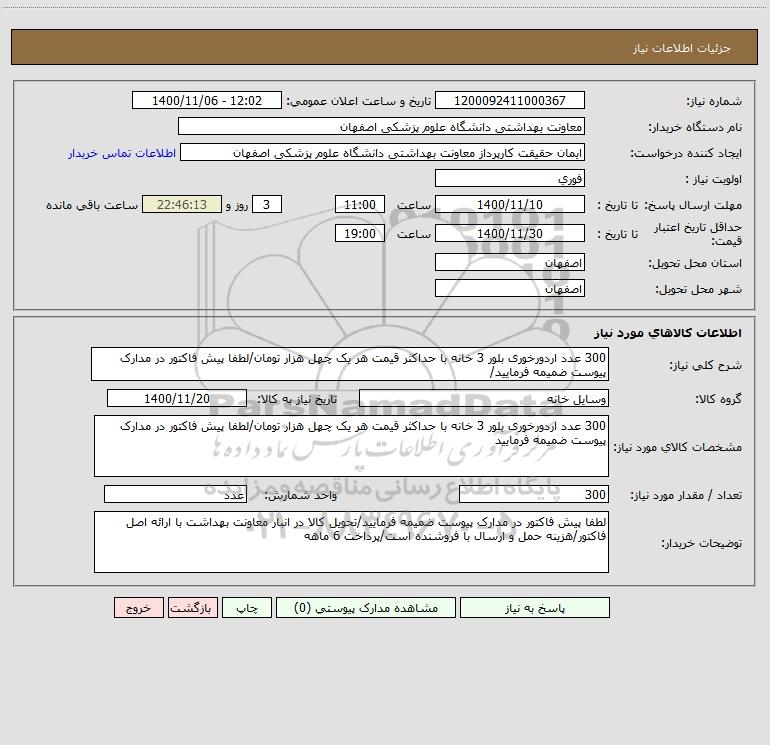The width and height of the screenshot is (770, 745).
Task: Click the شماره نیاز label
Action: [x=714, y=102]
